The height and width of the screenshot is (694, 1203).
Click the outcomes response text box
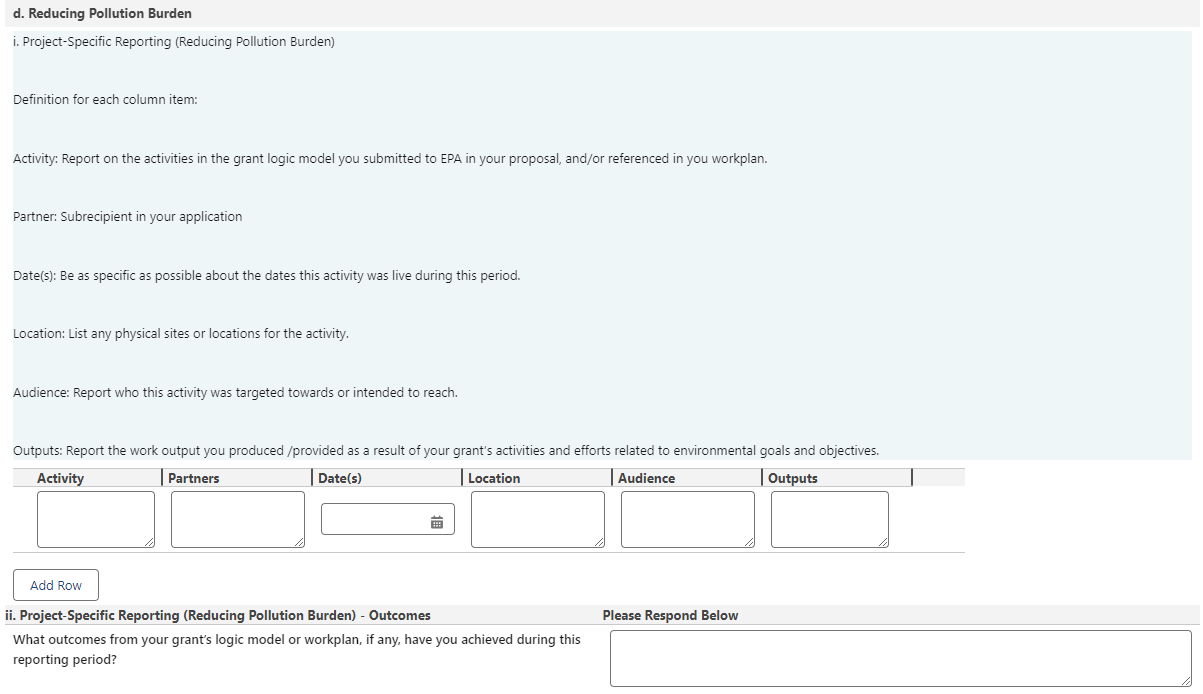pos(900,657)
